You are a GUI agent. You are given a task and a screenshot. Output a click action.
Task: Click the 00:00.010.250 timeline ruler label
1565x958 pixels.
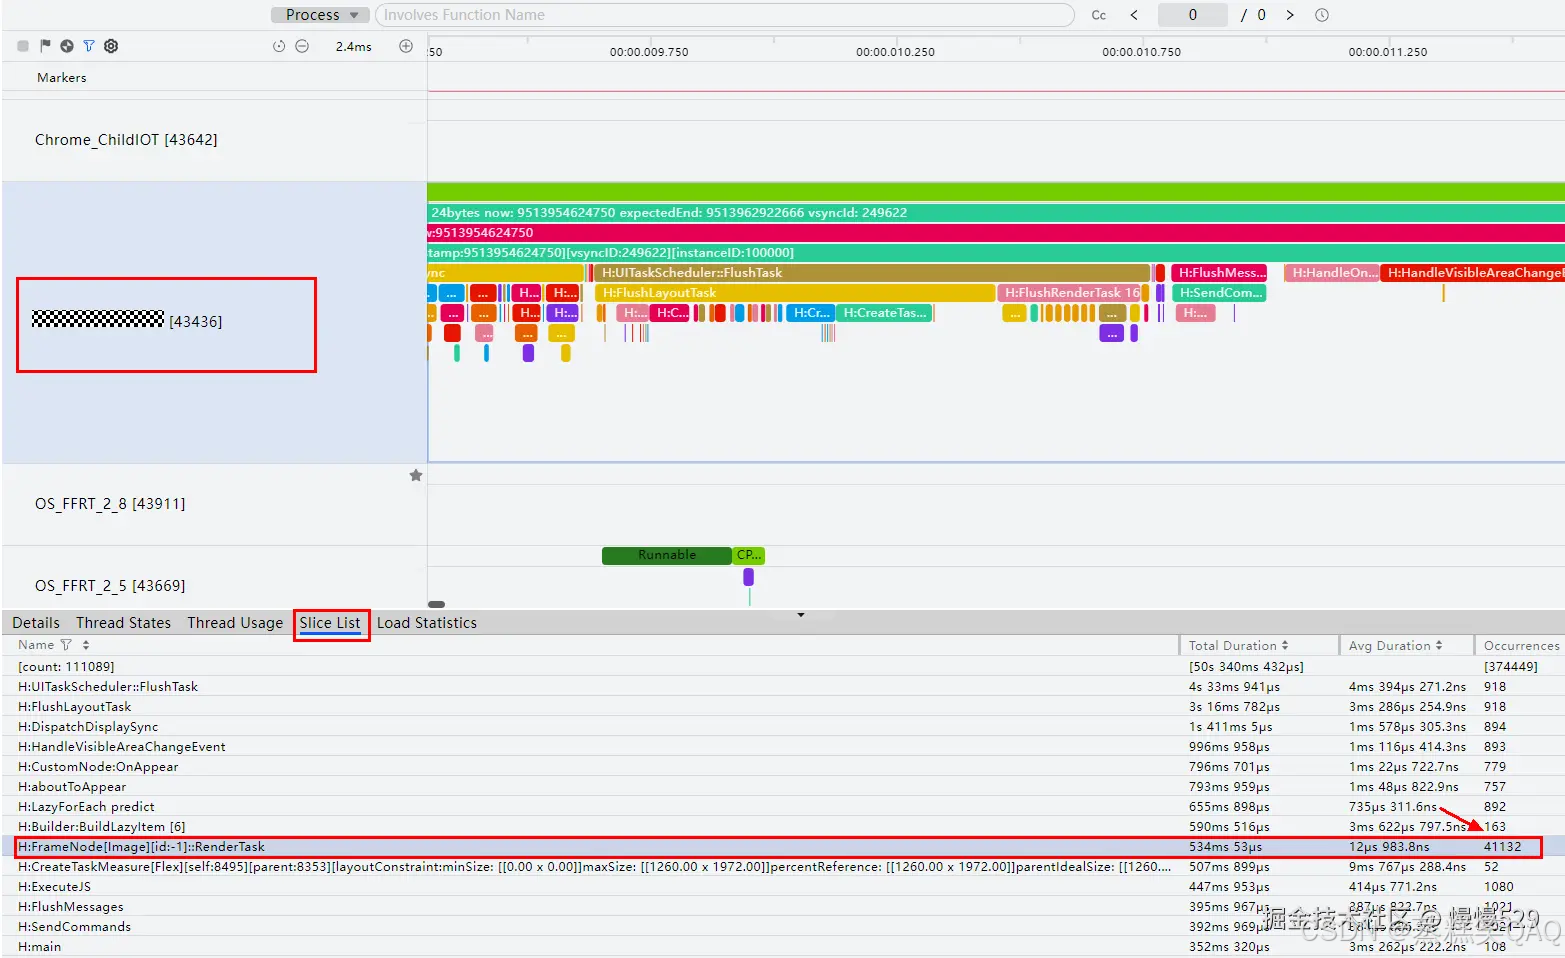pos(895,52)
